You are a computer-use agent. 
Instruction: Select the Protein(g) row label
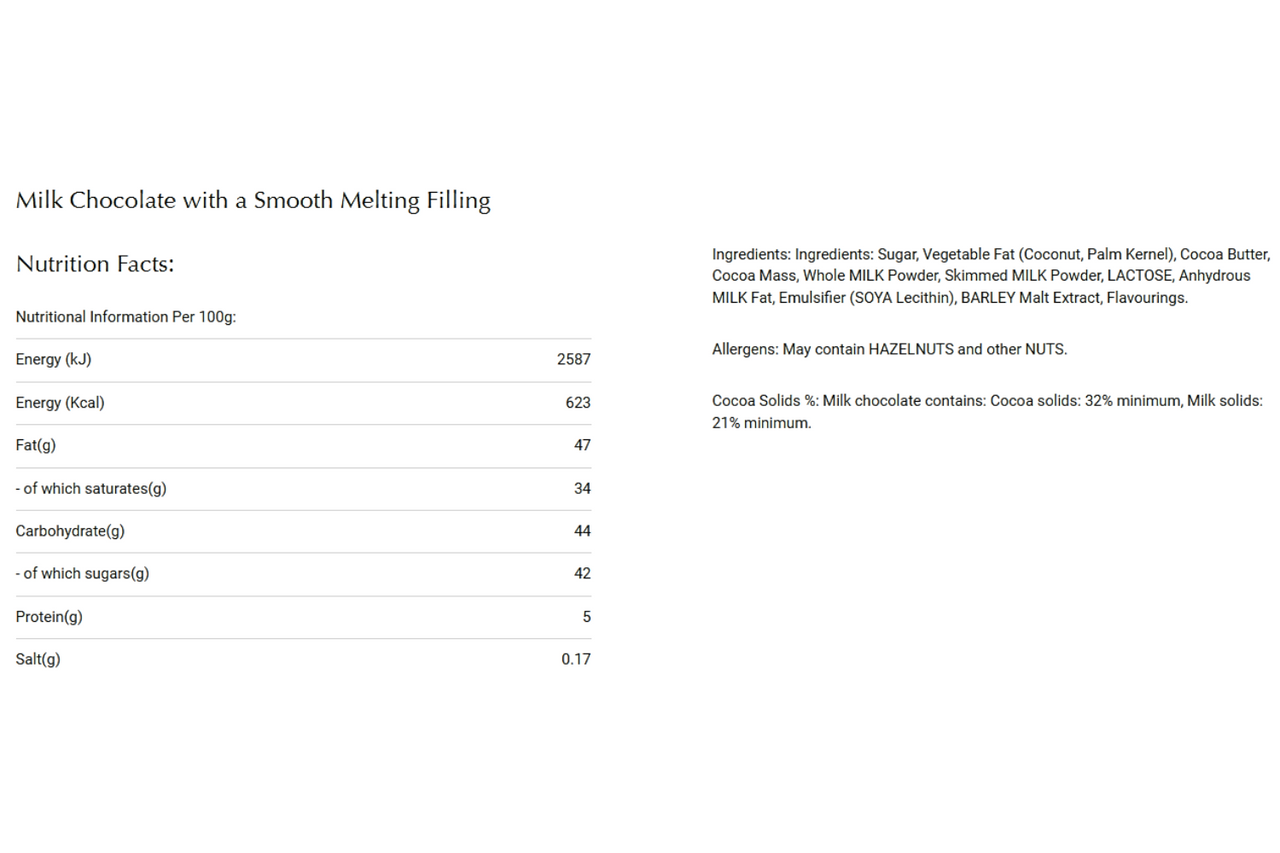(x=49, y=617)
